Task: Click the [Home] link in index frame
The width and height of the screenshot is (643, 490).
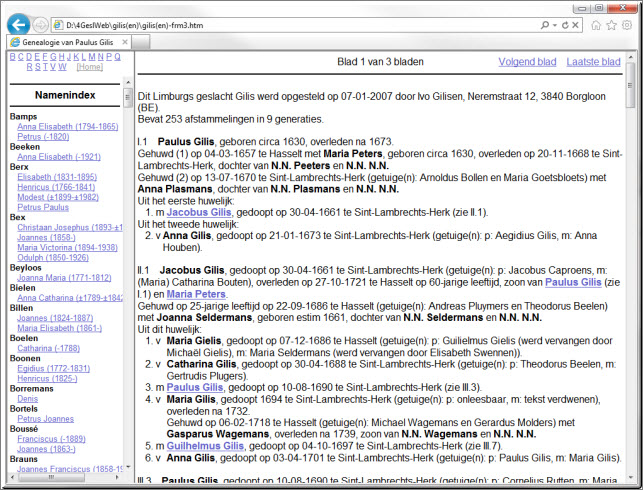Action: [x=89, y=67]
